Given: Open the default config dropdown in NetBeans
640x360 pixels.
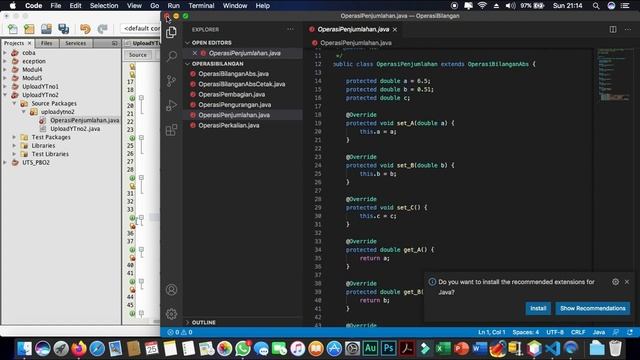Looking at the screenshot, I should click(x=140, y=28).
